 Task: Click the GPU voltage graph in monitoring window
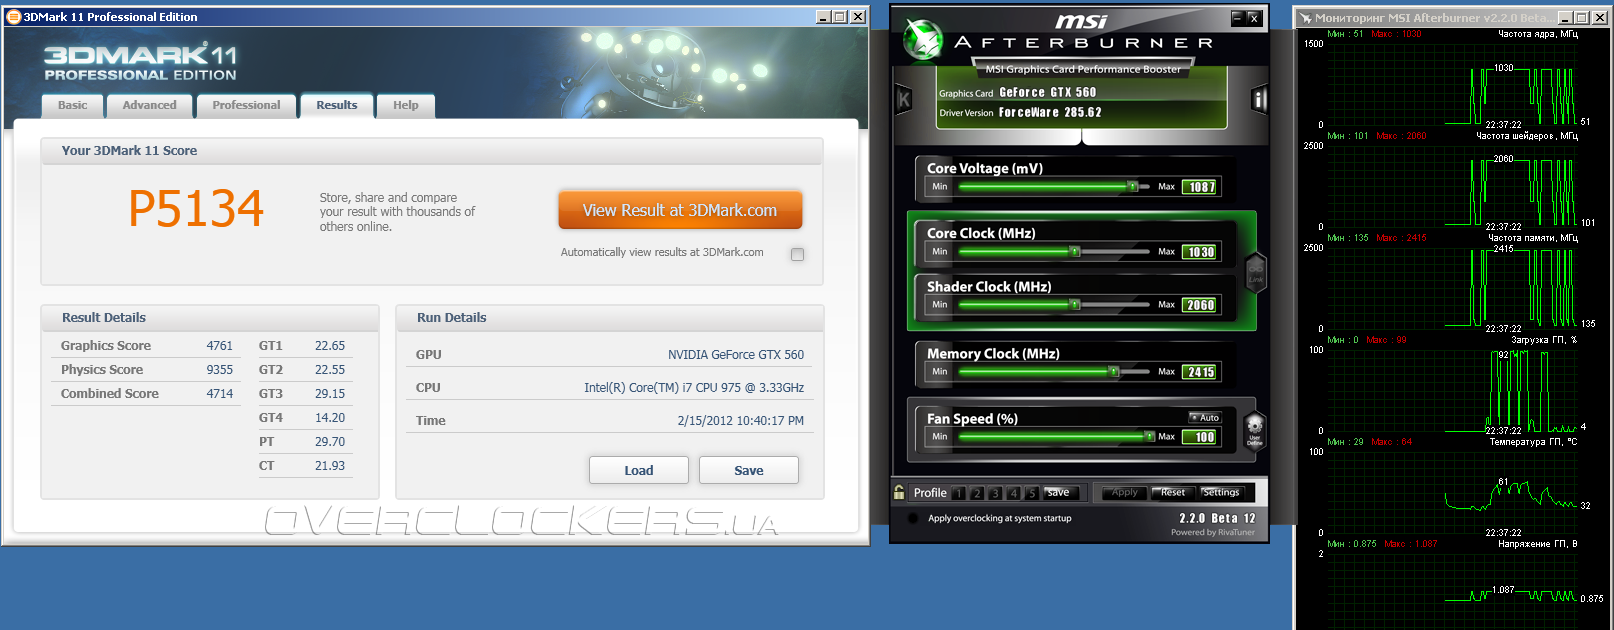[x=1452, y=590]
